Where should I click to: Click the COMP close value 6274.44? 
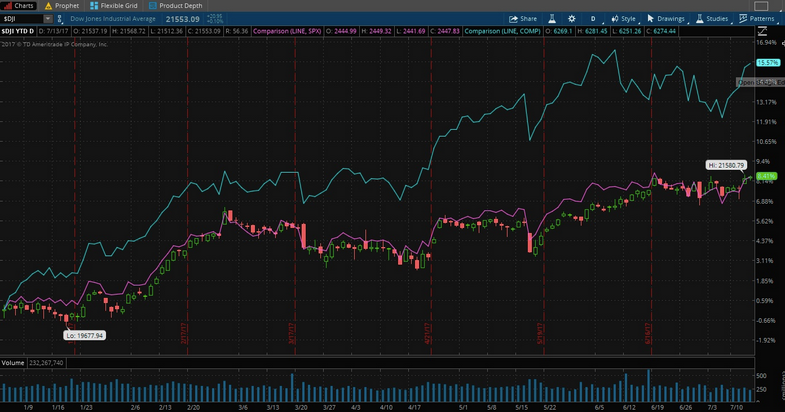pos(661,31)
